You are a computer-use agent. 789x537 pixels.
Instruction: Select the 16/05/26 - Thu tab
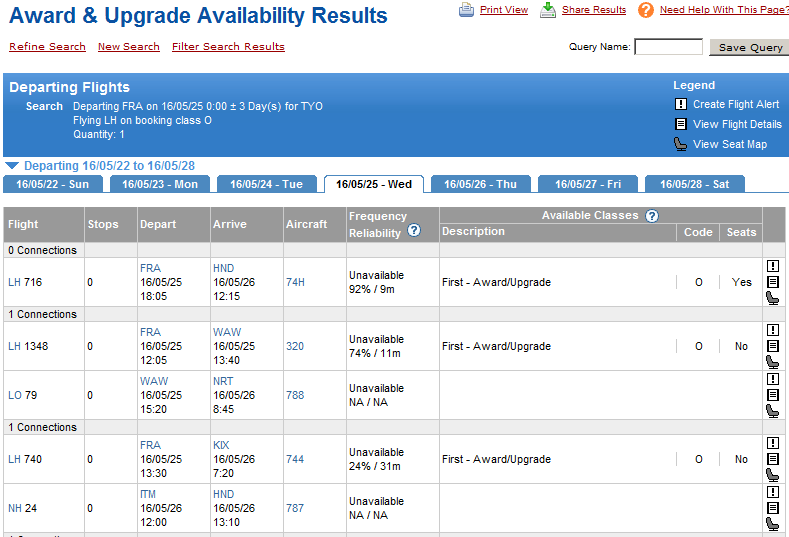[x=480, y=184]
